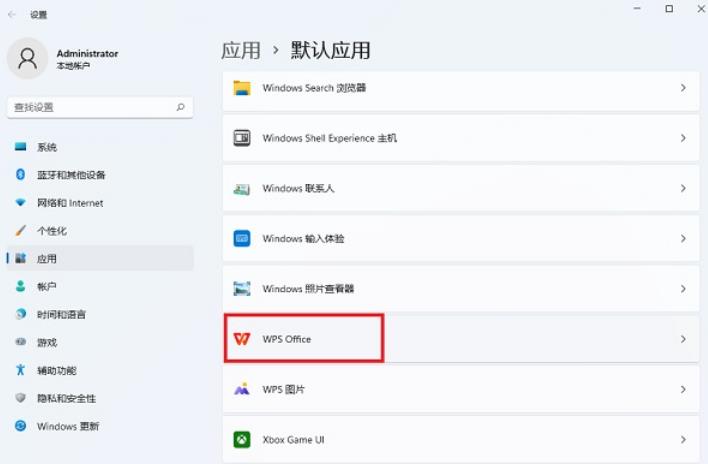Open 网络和 Internet settings category

click(x=100, y=203)
